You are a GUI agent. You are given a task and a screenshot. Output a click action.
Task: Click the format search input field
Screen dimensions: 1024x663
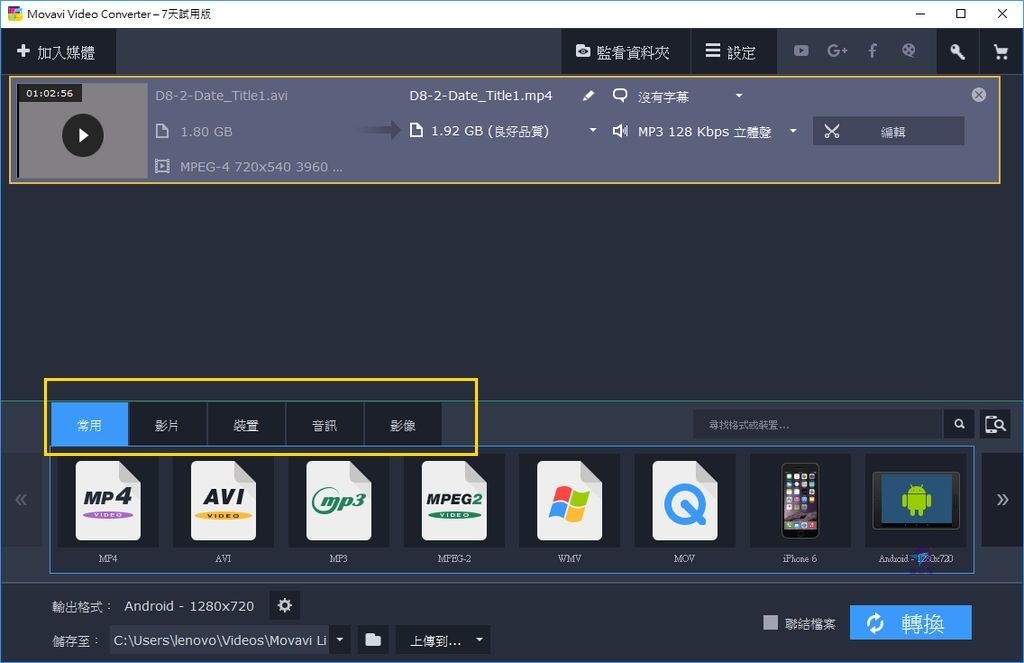tap(818, 425)
